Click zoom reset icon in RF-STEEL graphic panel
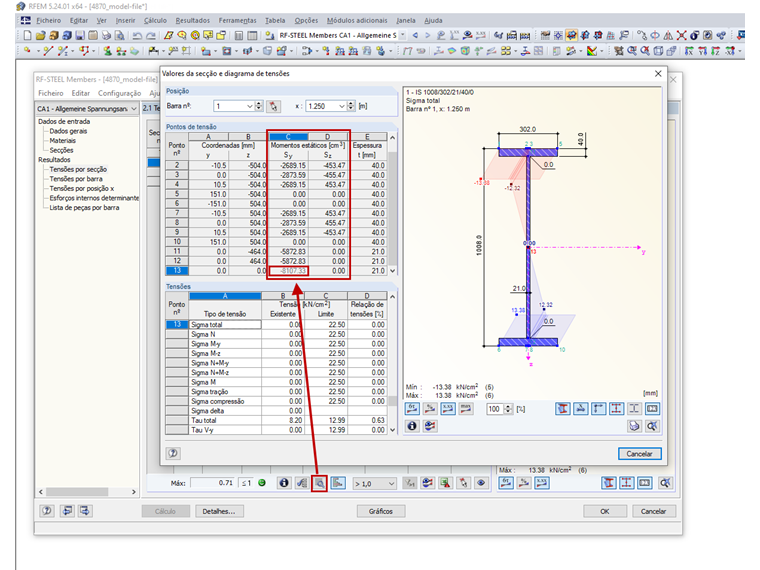 (665, 483)
